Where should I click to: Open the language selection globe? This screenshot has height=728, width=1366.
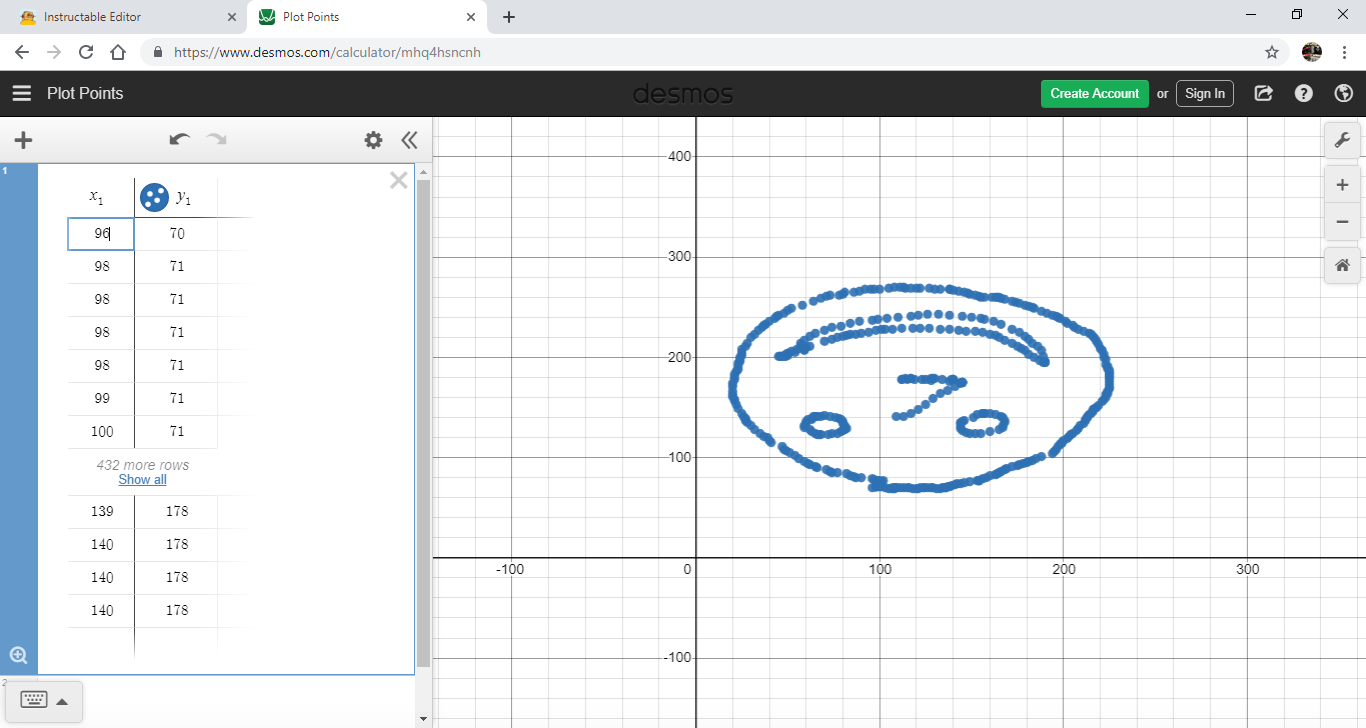point(1343,93)
